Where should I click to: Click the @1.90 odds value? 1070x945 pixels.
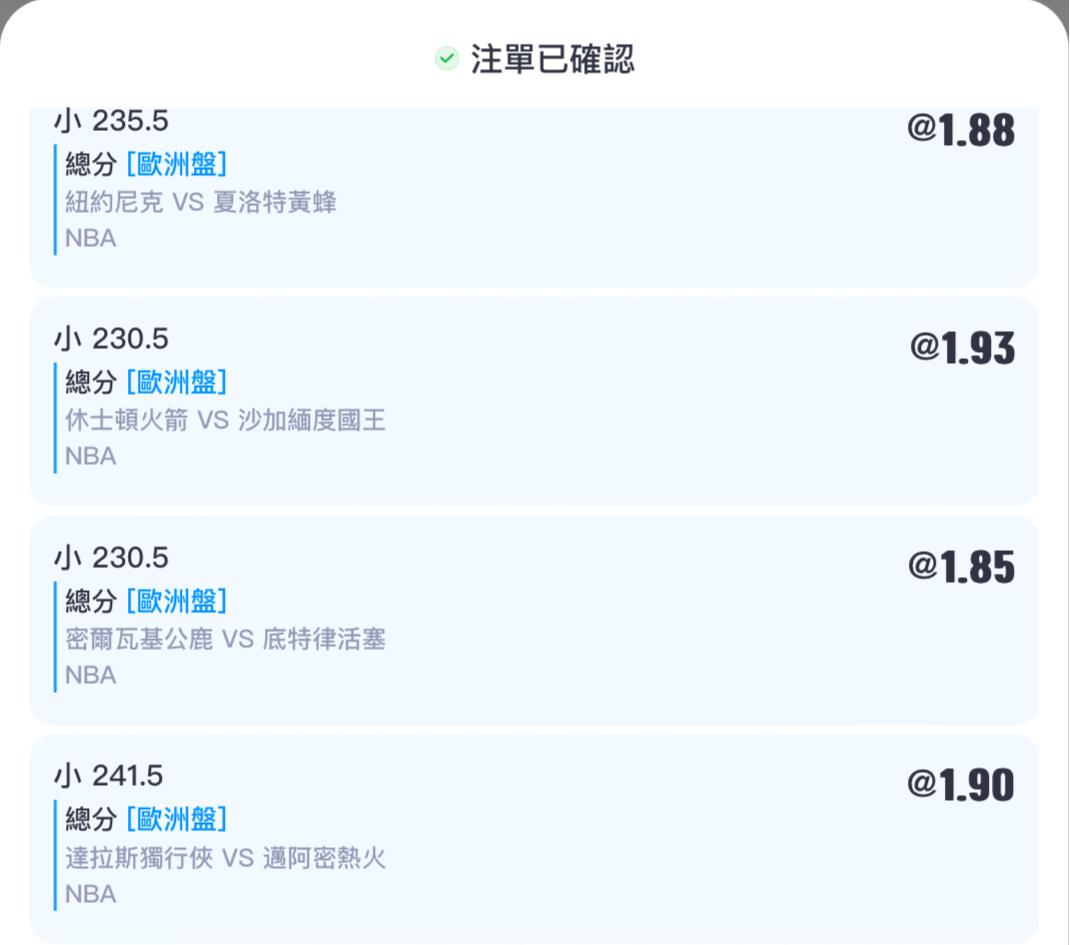pos(960,785)
